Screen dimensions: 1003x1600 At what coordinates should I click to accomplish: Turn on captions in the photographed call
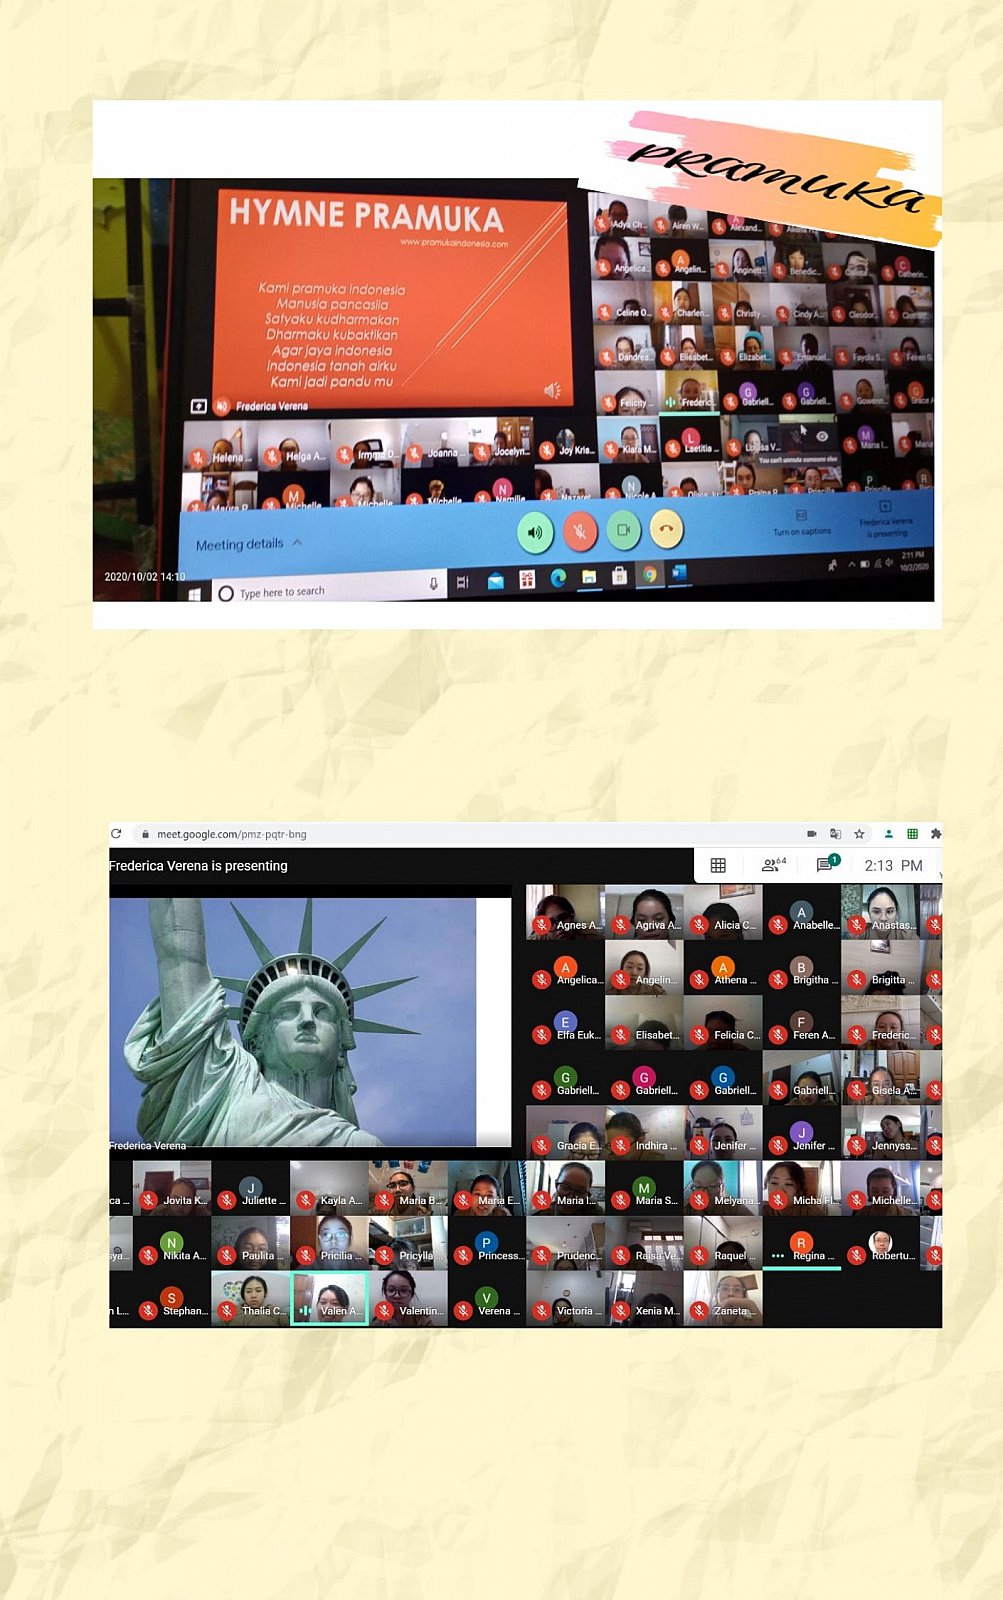[801, 523]
